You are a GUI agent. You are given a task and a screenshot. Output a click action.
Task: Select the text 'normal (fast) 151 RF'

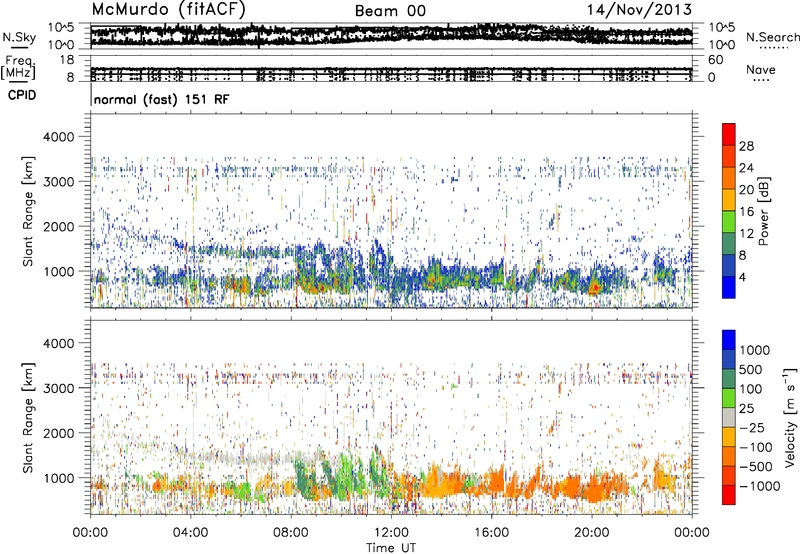[161, 99]
